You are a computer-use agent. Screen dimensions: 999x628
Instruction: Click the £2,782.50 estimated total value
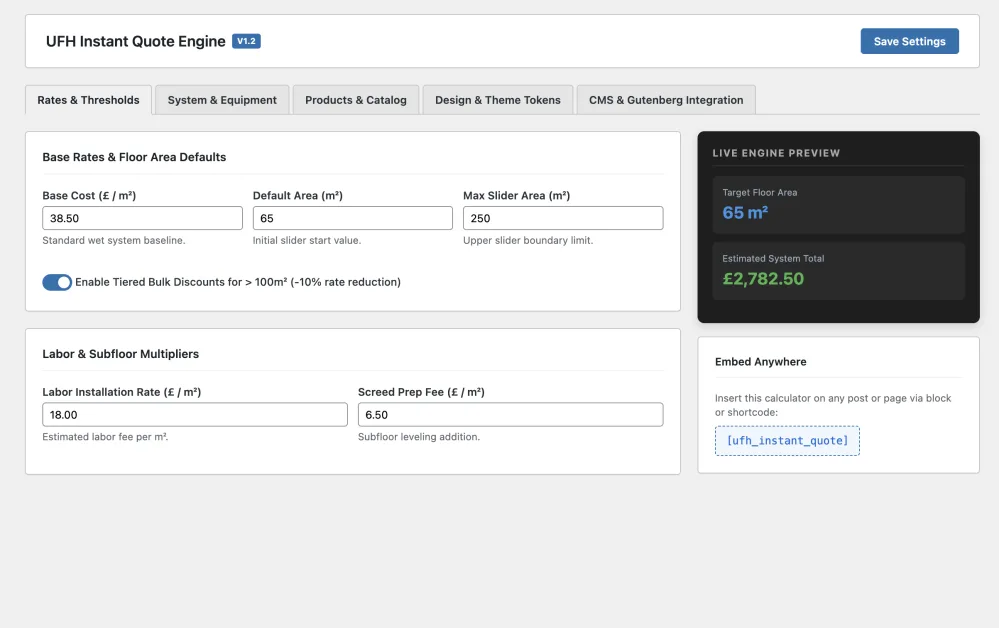[763, 279]
